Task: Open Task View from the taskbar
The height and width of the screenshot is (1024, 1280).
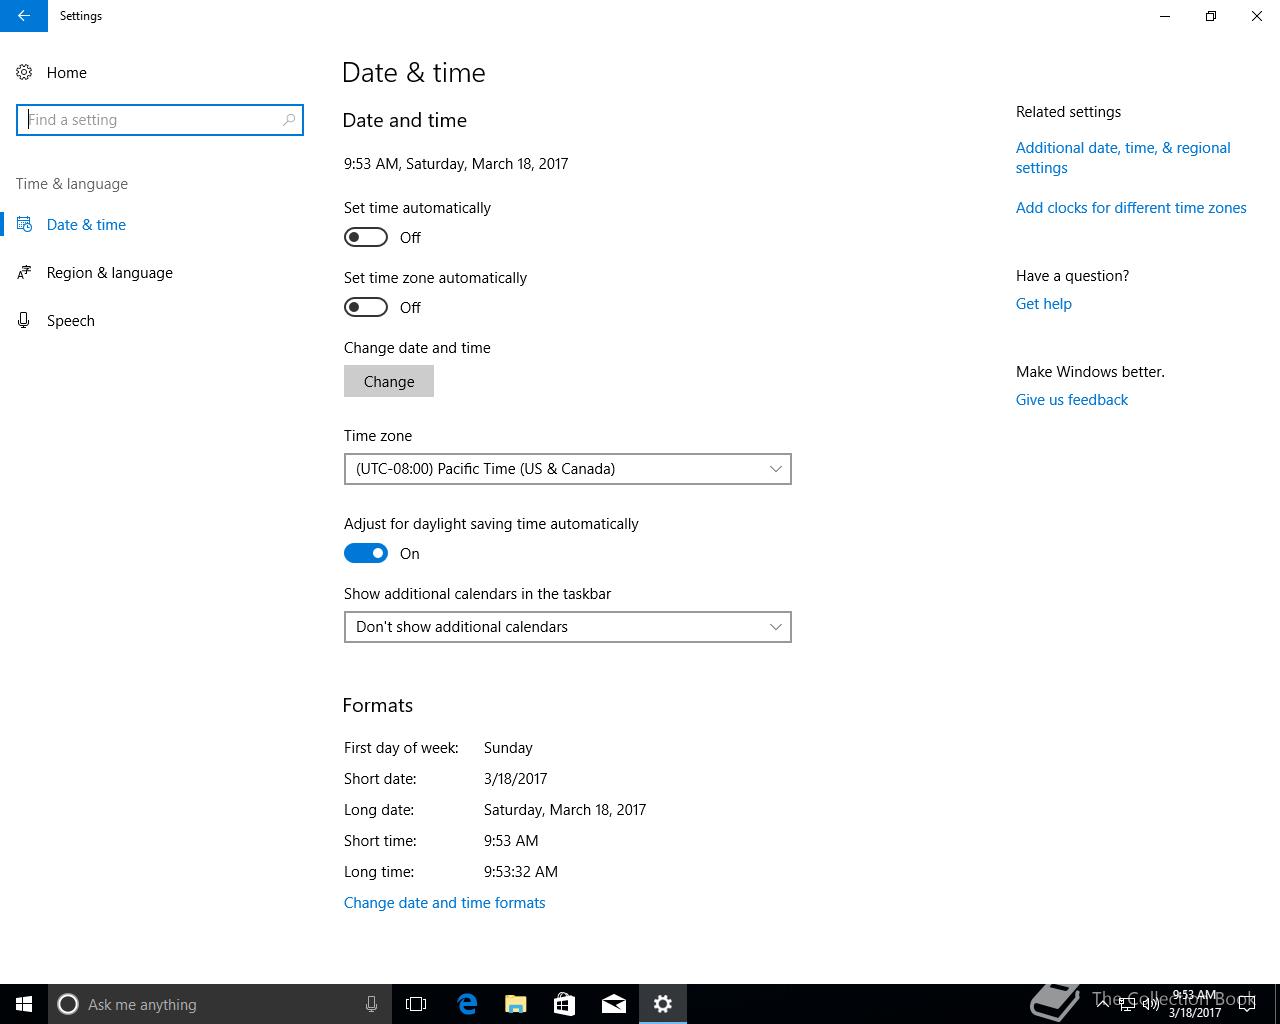Action: point(416,1004)
